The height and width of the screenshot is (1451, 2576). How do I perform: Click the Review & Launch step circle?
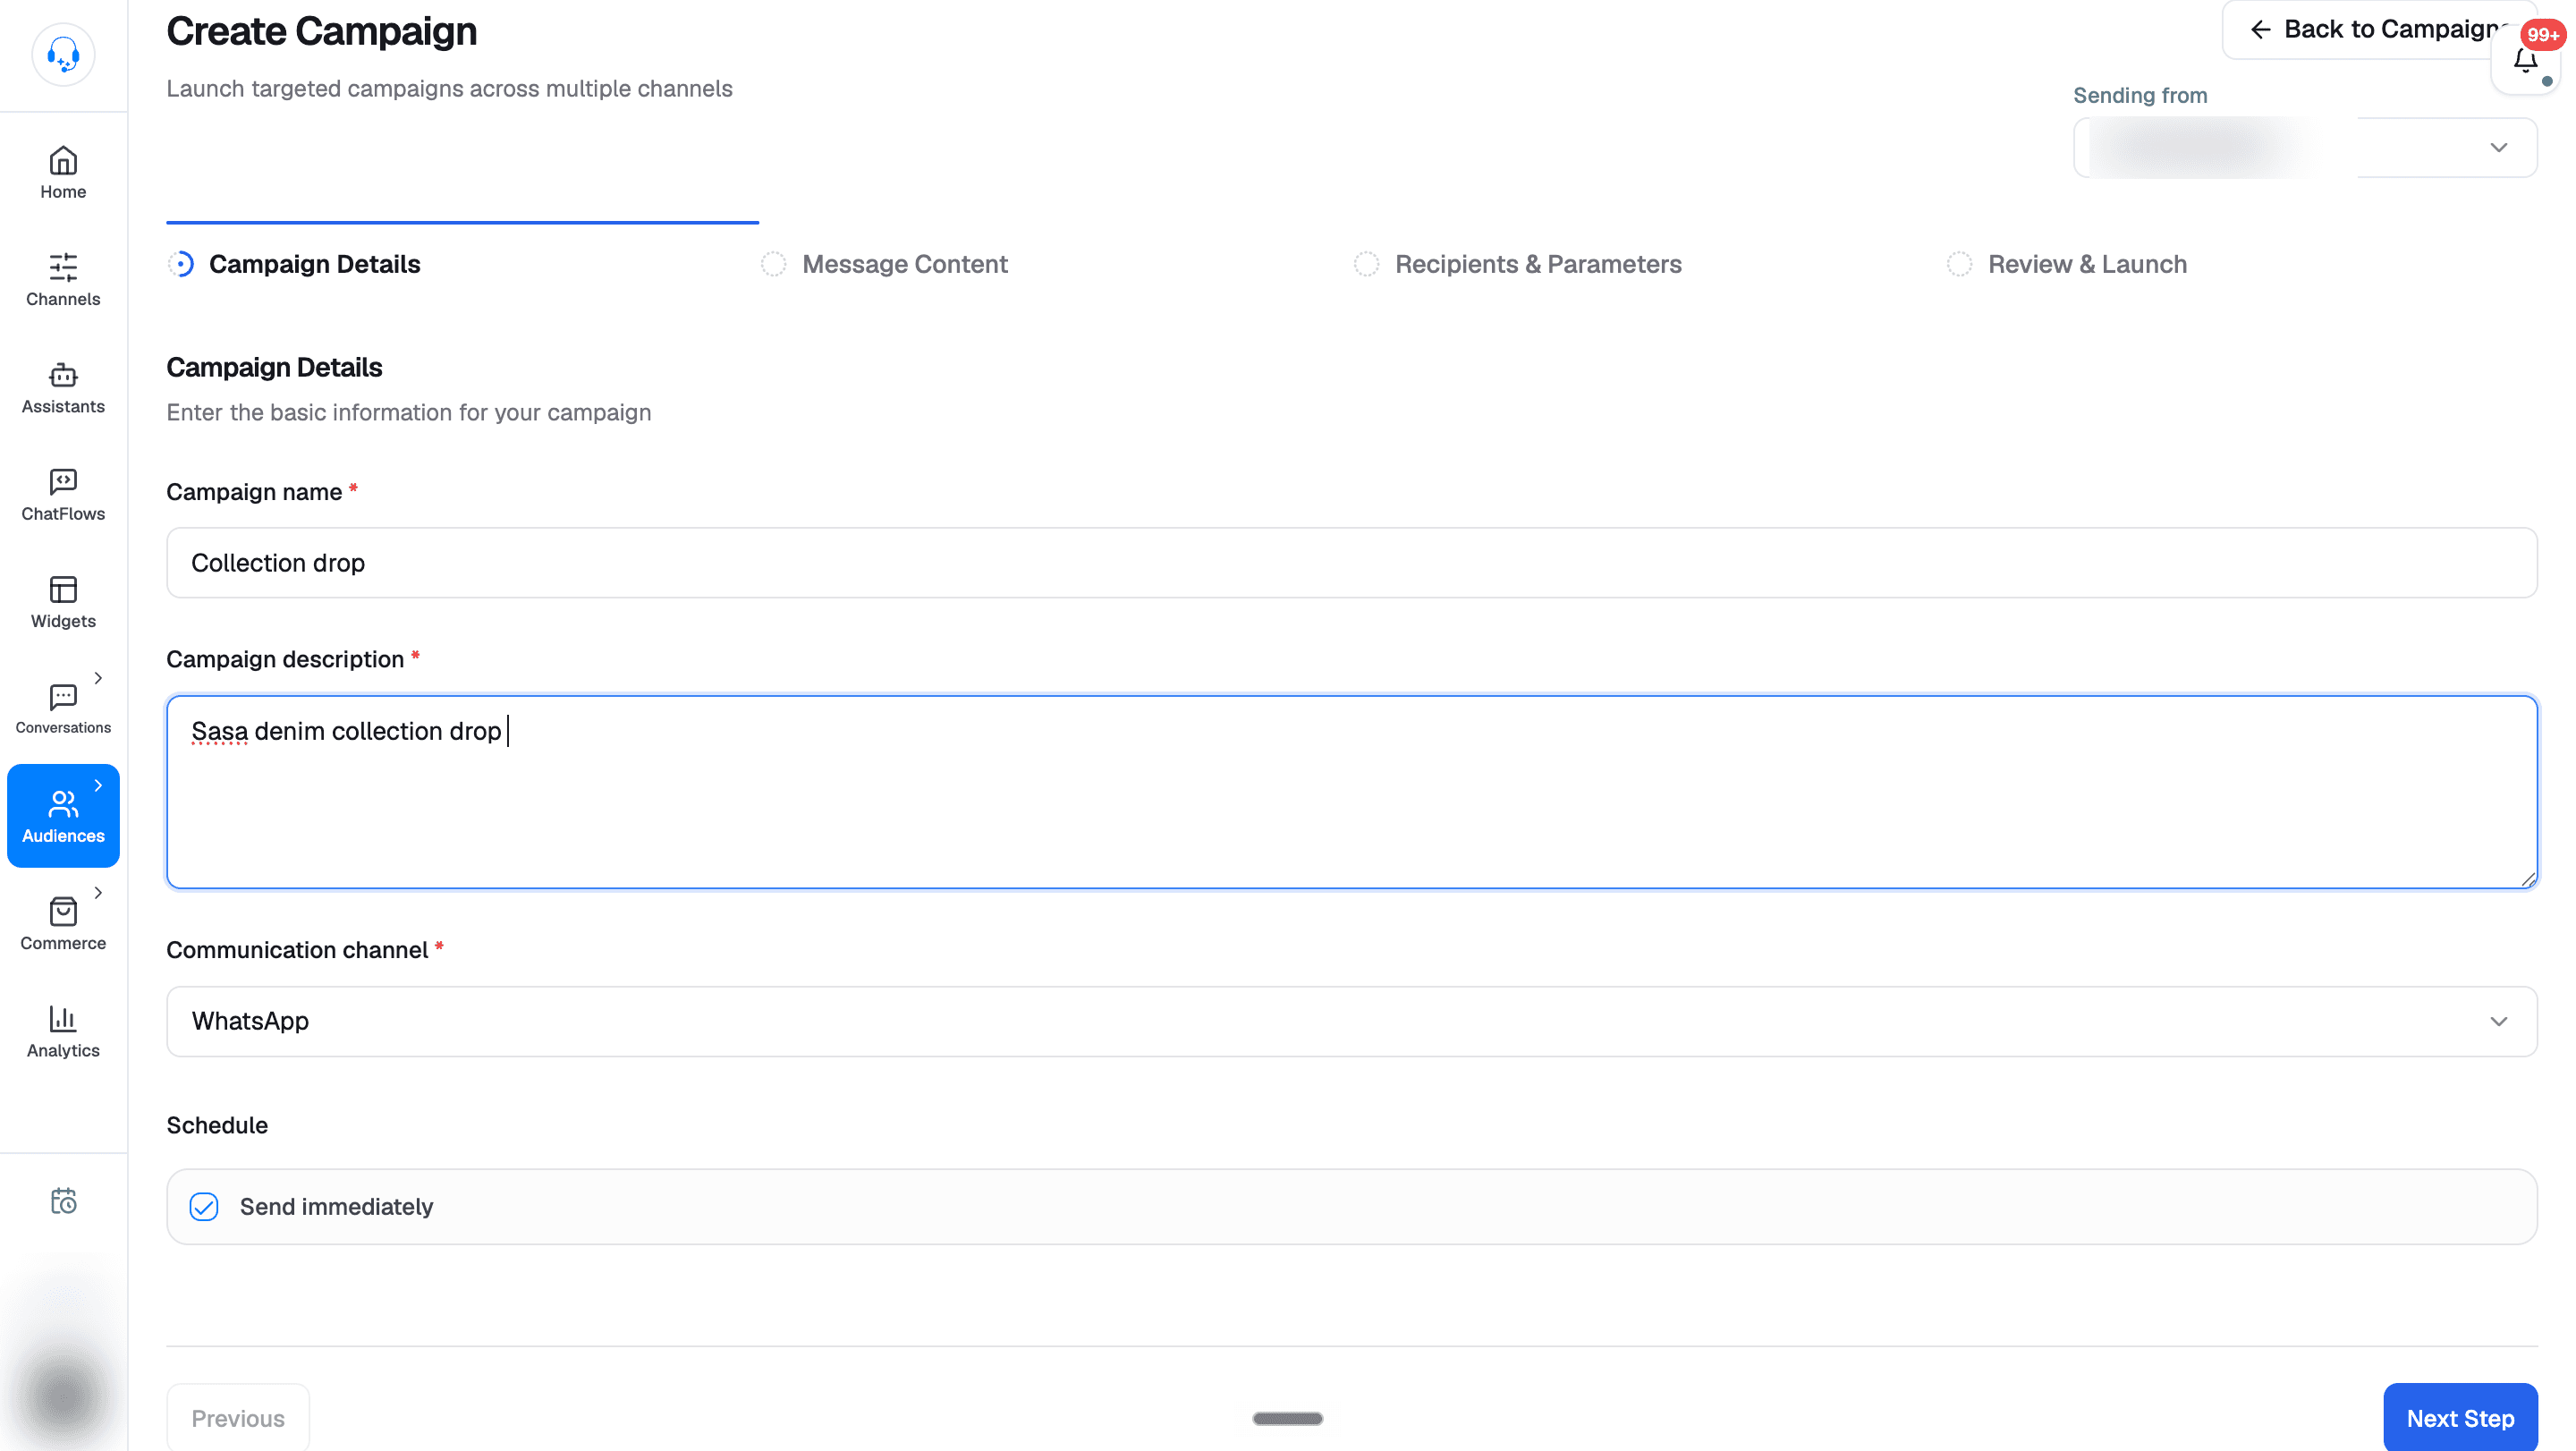click(x=1959, y=264)
